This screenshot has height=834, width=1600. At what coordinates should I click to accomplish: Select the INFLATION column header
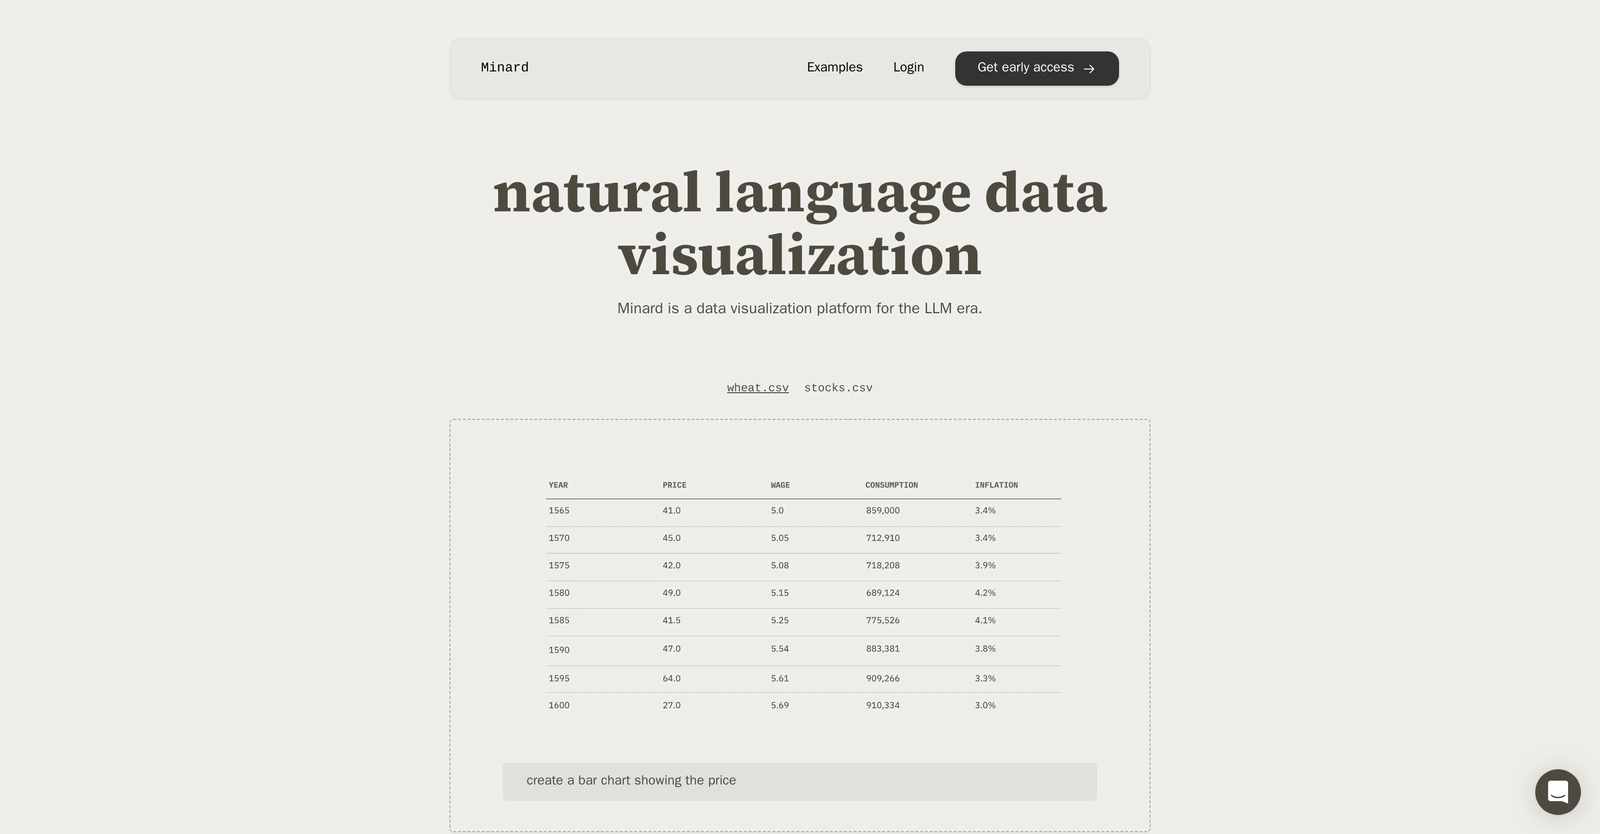coord(996,485)
